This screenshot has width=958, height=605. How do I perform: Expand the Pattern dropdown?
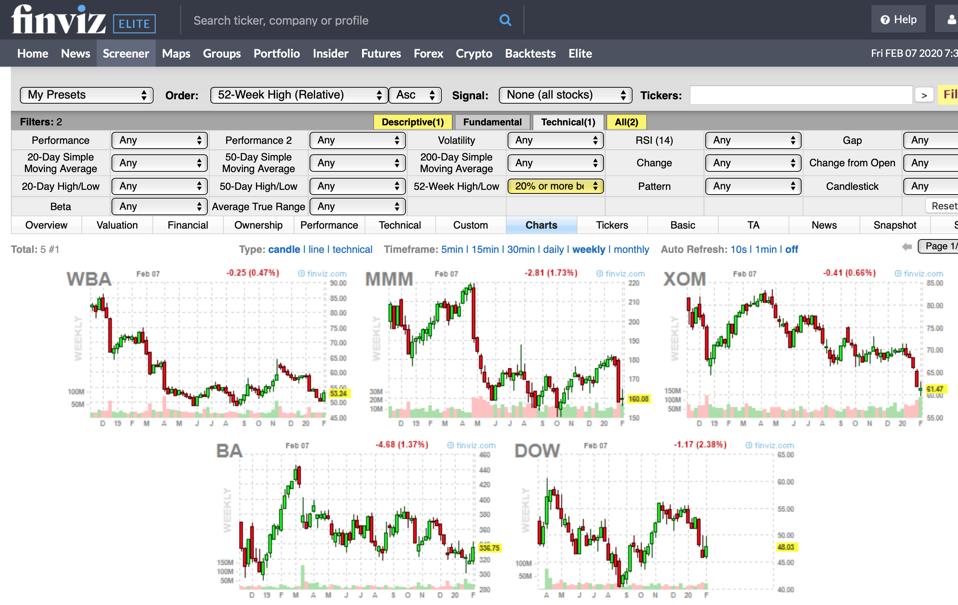[752, 186]
